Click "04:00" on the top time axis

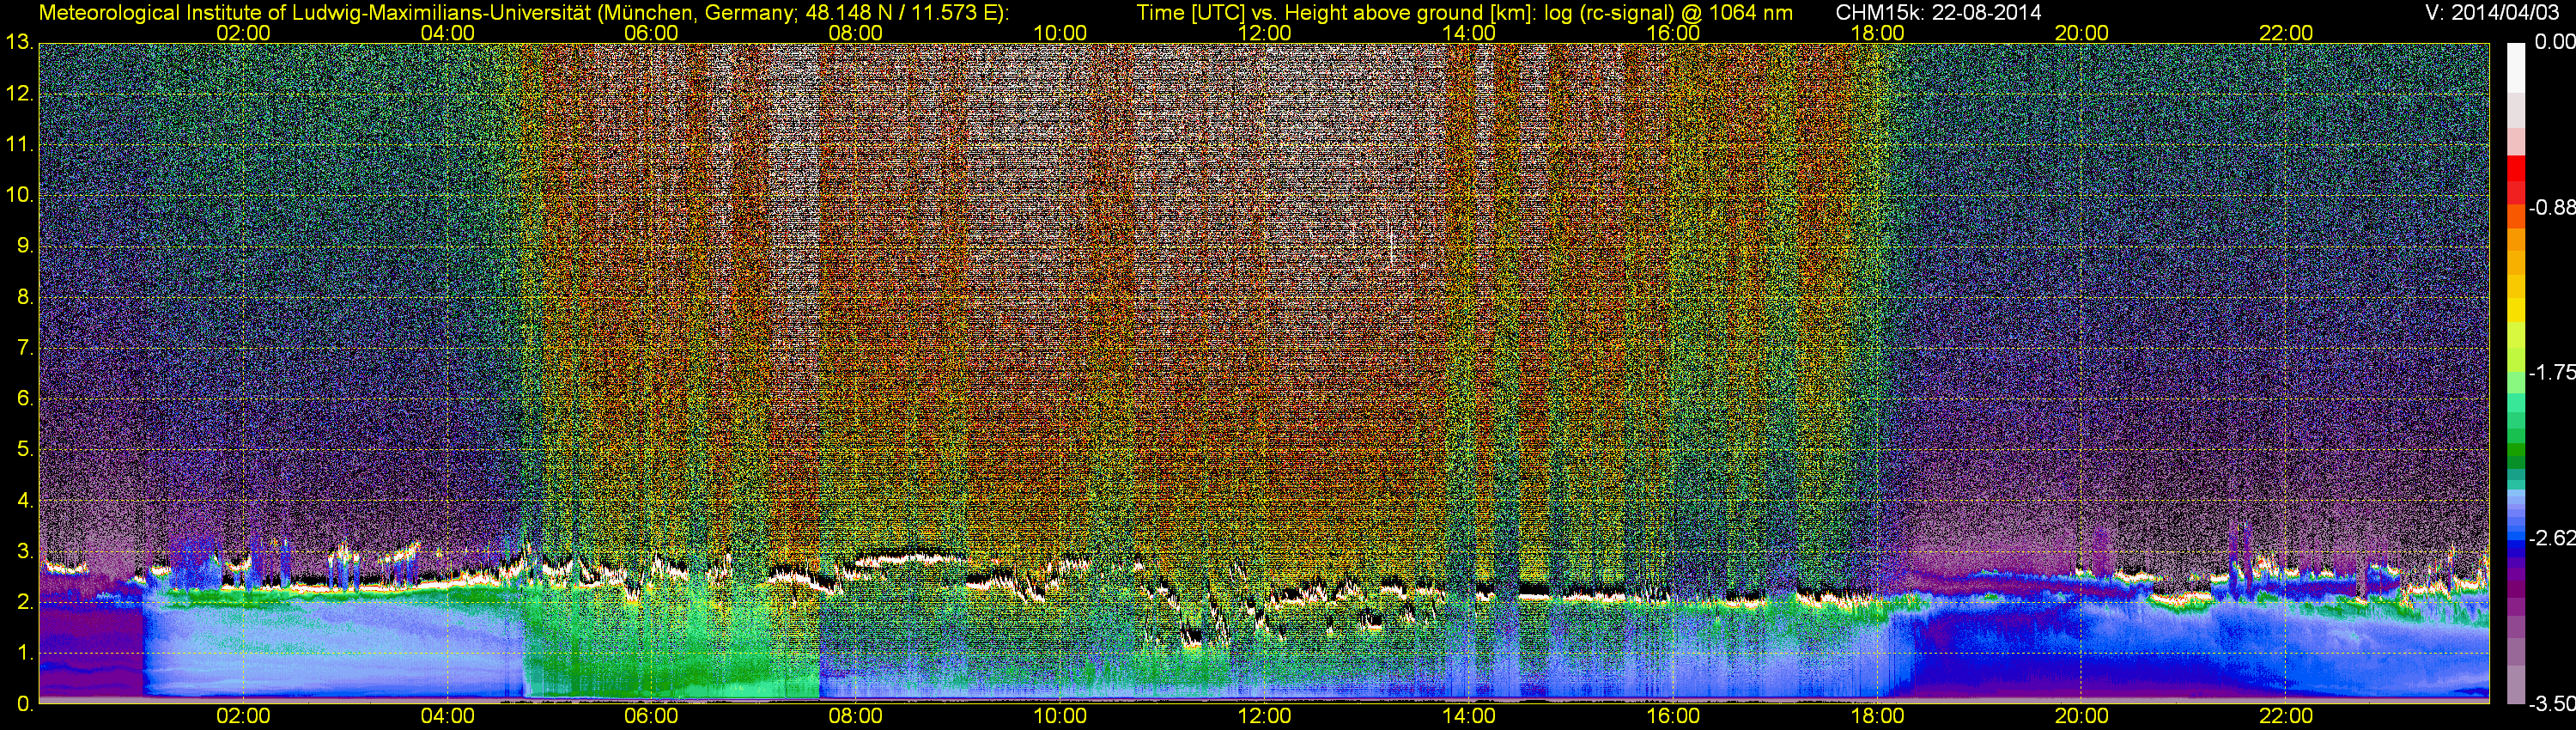coord(447,33)
